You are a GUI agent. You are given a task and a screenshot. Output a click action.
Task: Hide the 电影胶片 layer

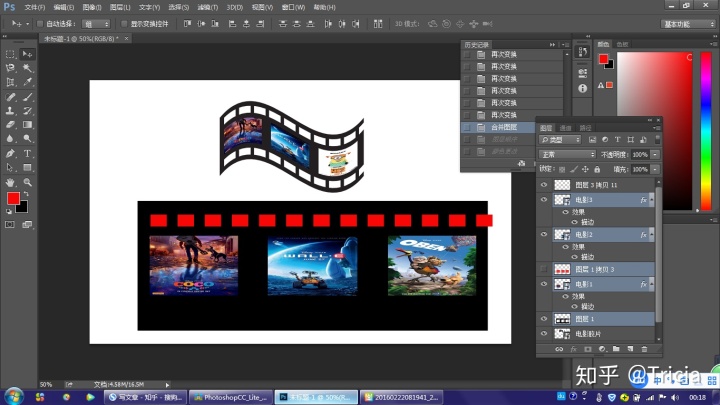point(544,334)
